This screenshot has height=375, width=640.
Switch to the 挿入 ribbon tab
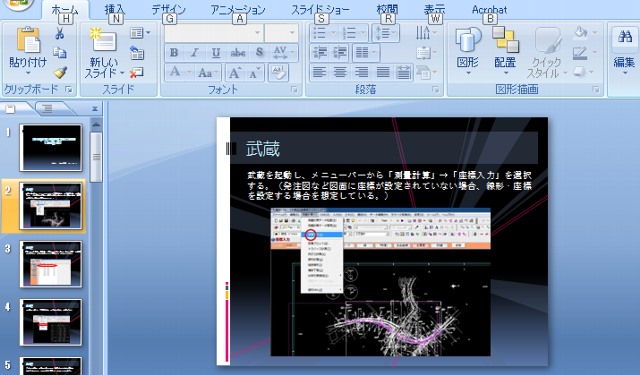tap(115, 9)
